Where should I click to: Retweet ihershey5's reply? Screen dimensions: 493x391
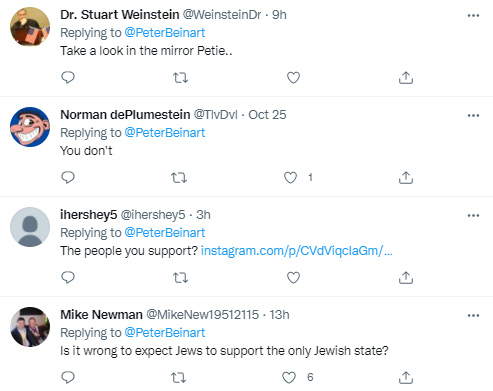(180, 278)
